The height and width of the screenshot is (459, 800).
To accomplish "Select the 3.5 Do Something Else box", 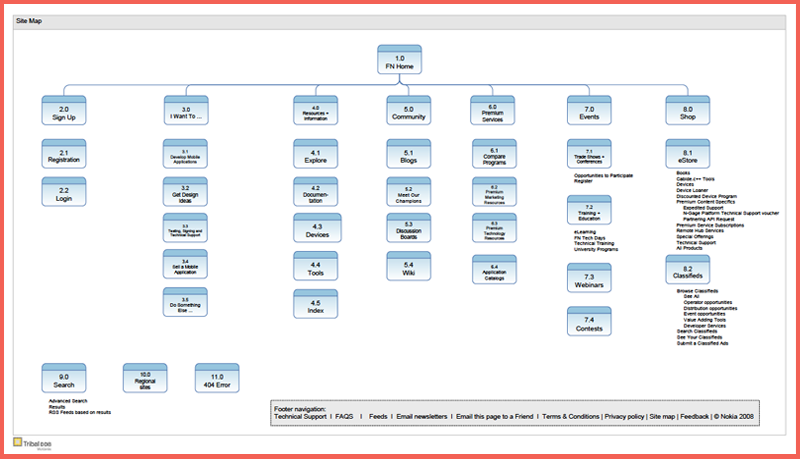I will tap(185, 302).
